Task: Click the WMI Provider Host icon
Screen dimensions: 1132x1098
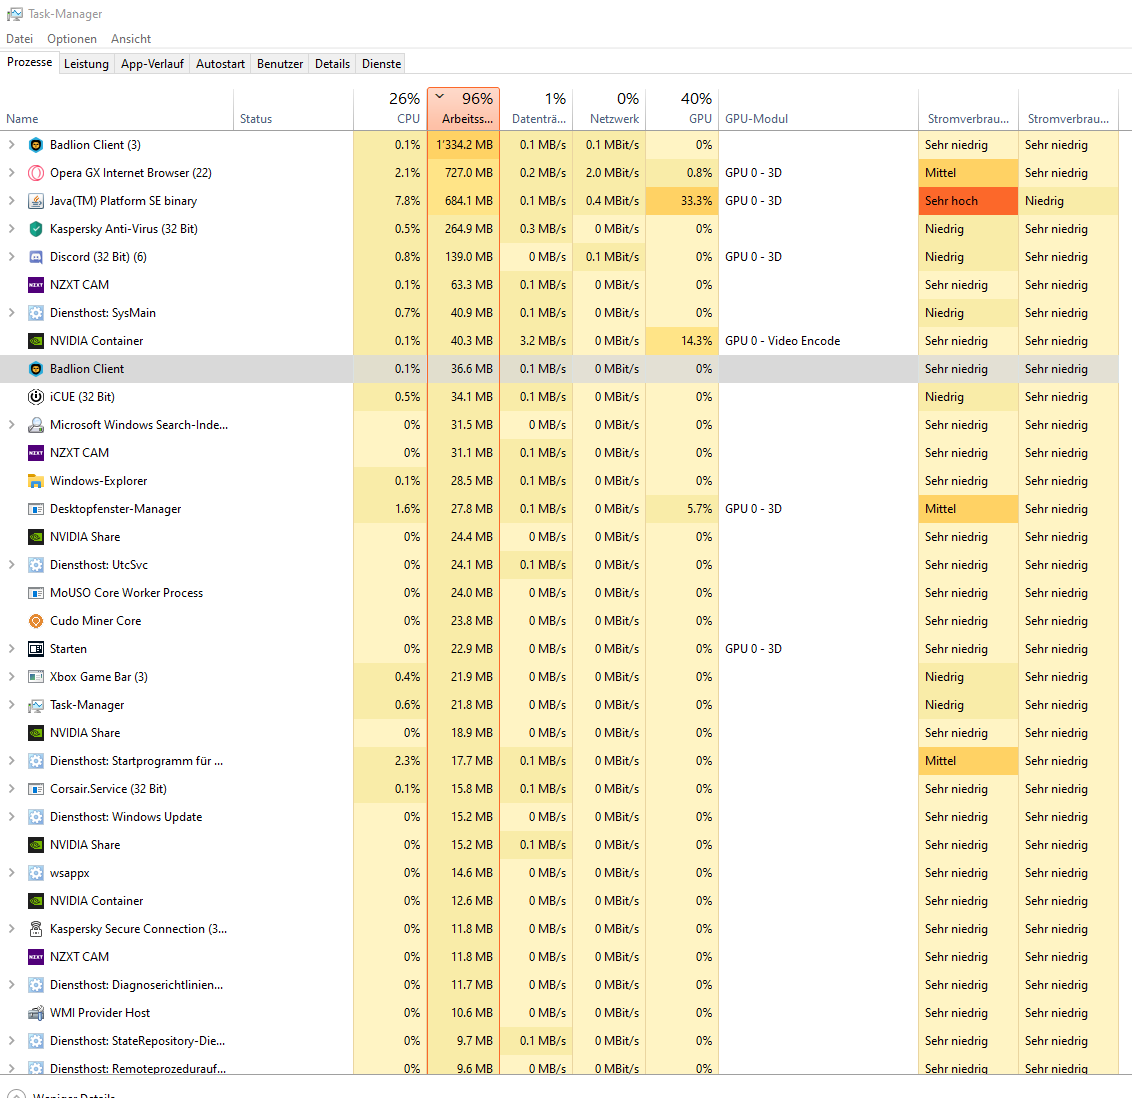Action: (x=35, y=1013)
